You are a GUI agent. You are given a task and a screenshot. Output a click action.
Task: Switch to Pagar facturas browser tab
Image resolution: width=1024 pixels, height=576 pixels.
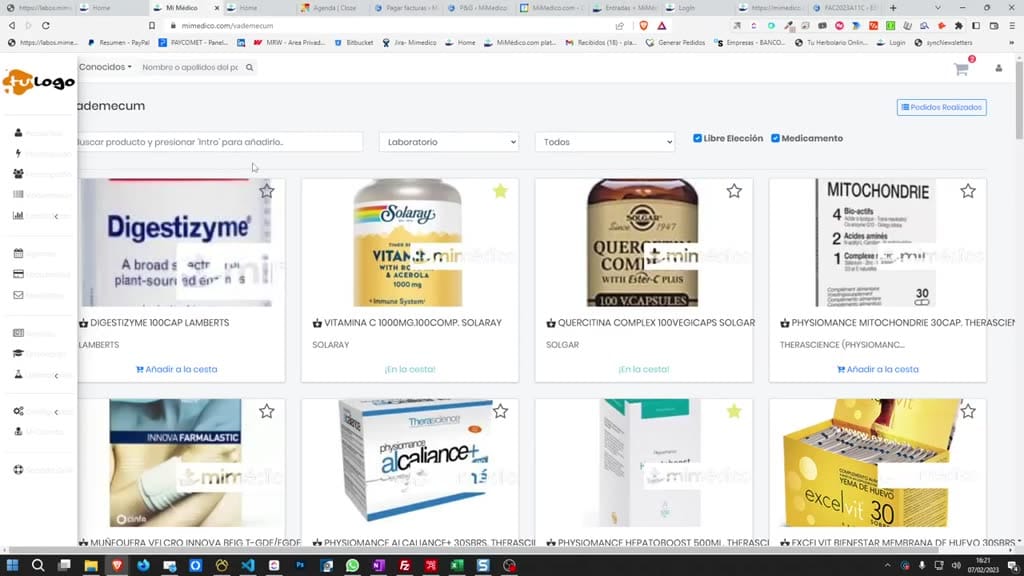(406, 8)
